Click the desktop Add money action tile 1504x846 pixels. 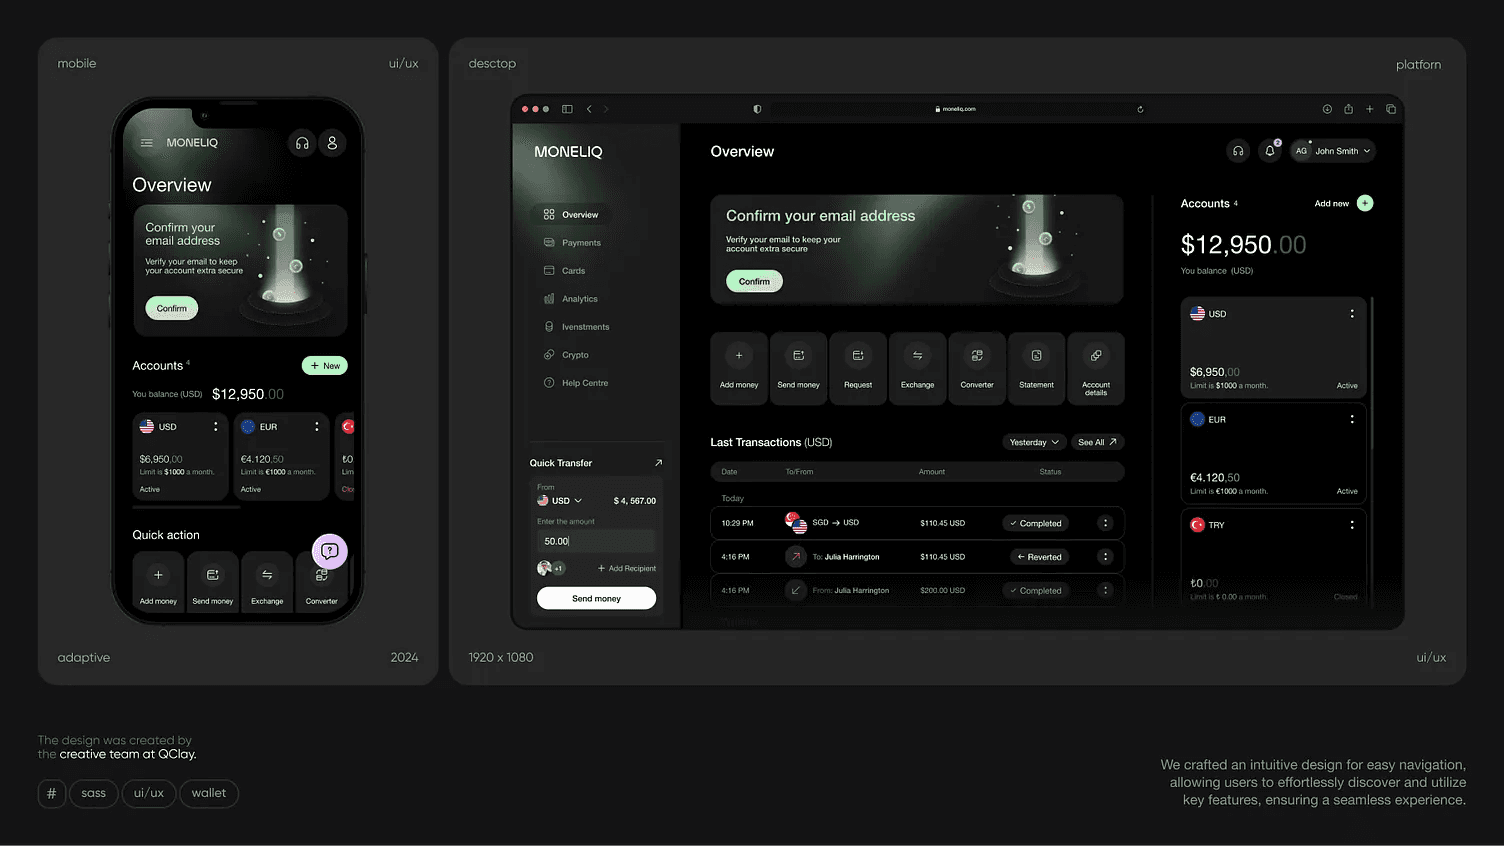pyautogui.click(x=739, y=368)
